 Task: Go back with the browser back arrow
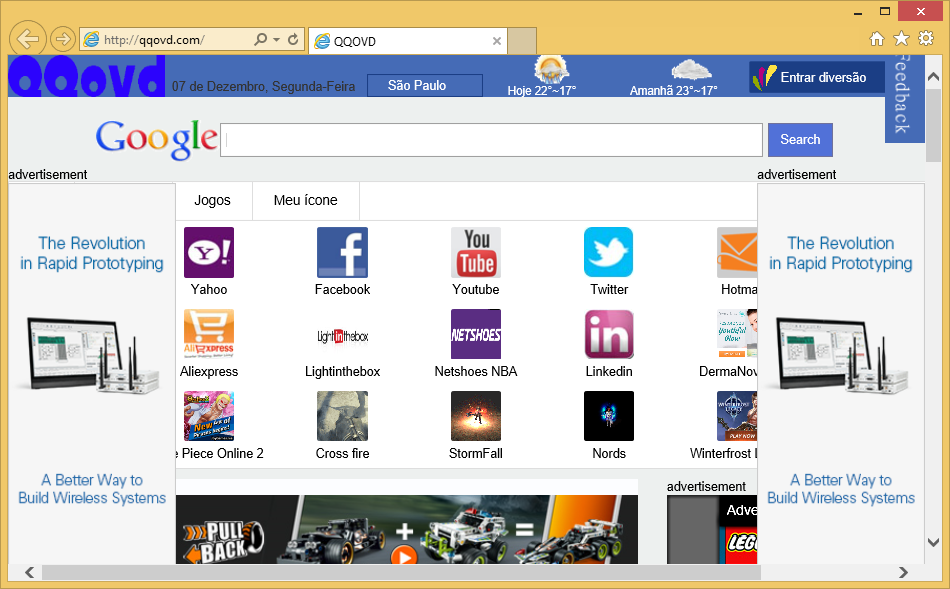[28, 39]
